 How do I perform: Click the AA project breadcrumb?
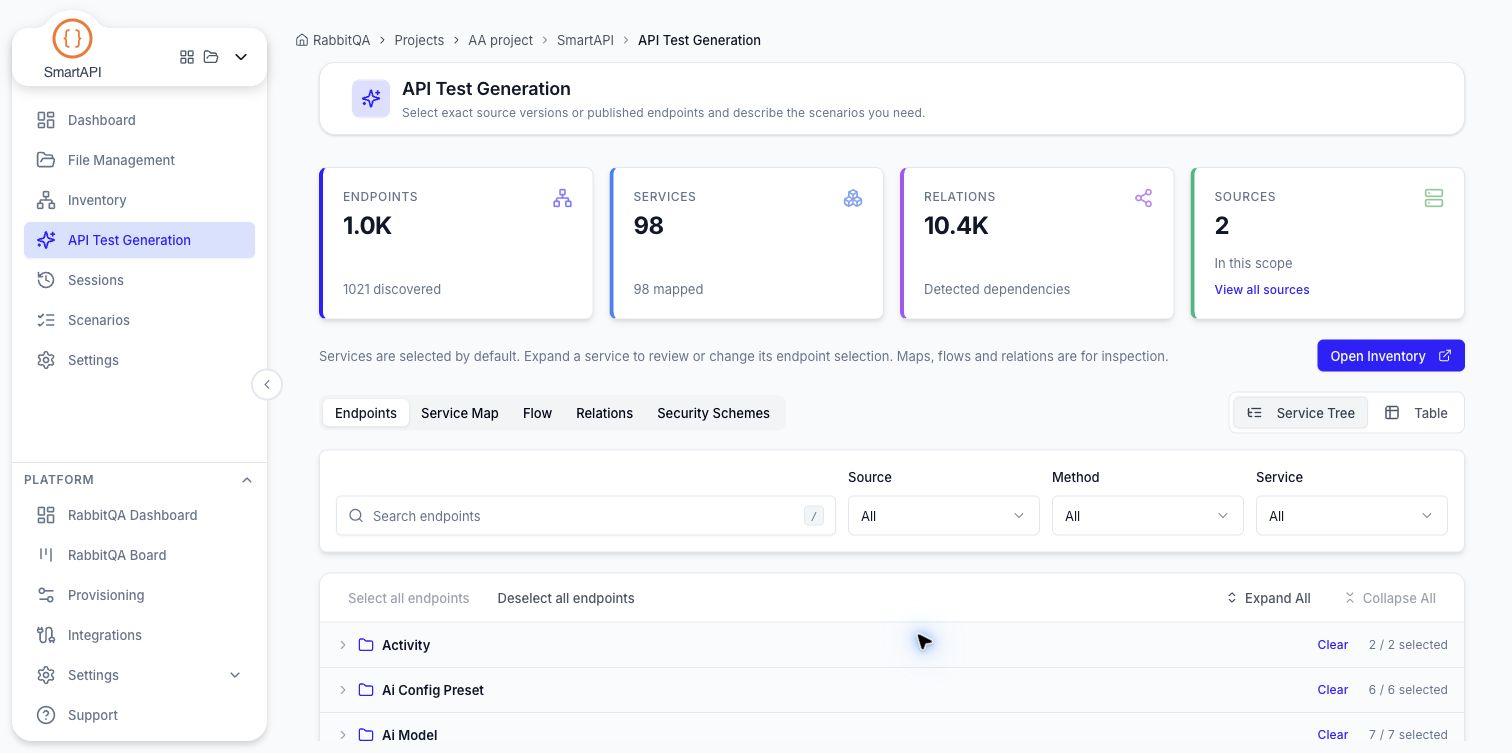(500, 40)
